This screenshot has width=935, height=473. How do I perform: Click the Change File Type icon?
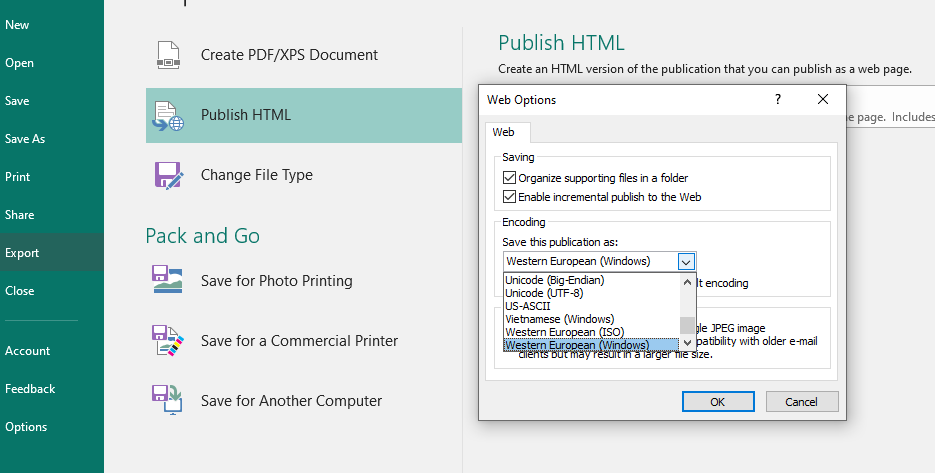click(169, 175)
